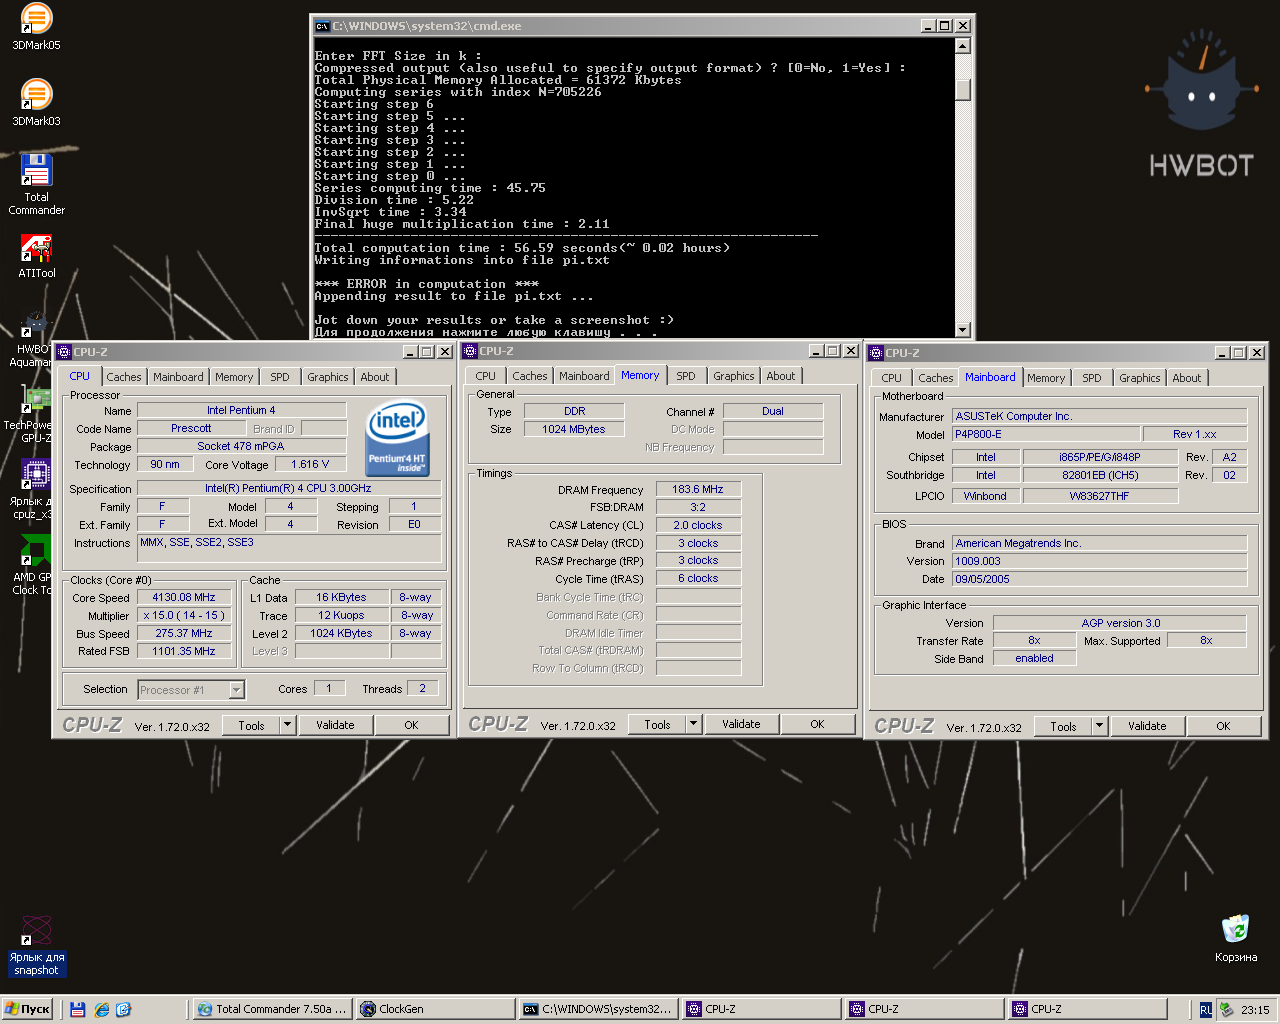Viewport: 1280px width, 1024px height.
Task: Click cmd.exe scrollbar down arrow
Action: pos(963,330)
